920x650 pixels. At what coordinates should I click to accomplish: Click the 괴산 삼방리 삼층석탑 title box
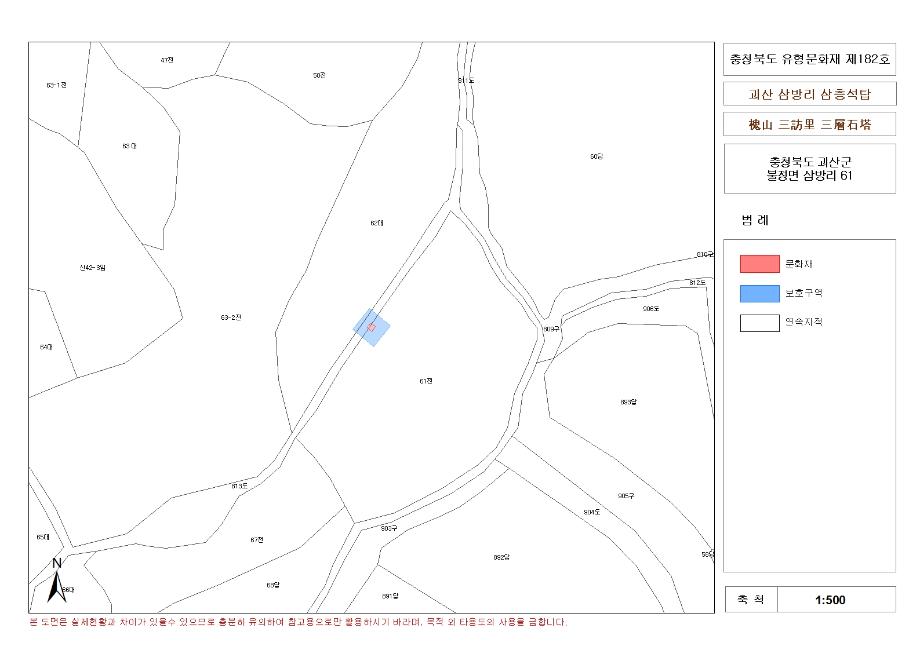[x=809, y=94]
